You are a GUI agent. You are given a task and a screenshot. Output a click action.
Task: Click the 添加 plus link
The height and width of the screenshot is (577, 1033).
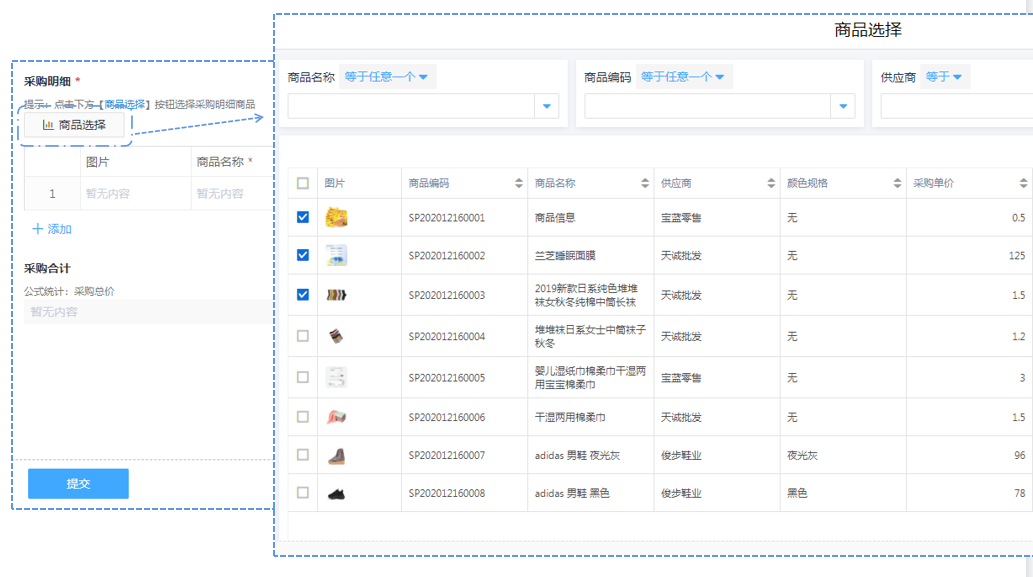52,229
